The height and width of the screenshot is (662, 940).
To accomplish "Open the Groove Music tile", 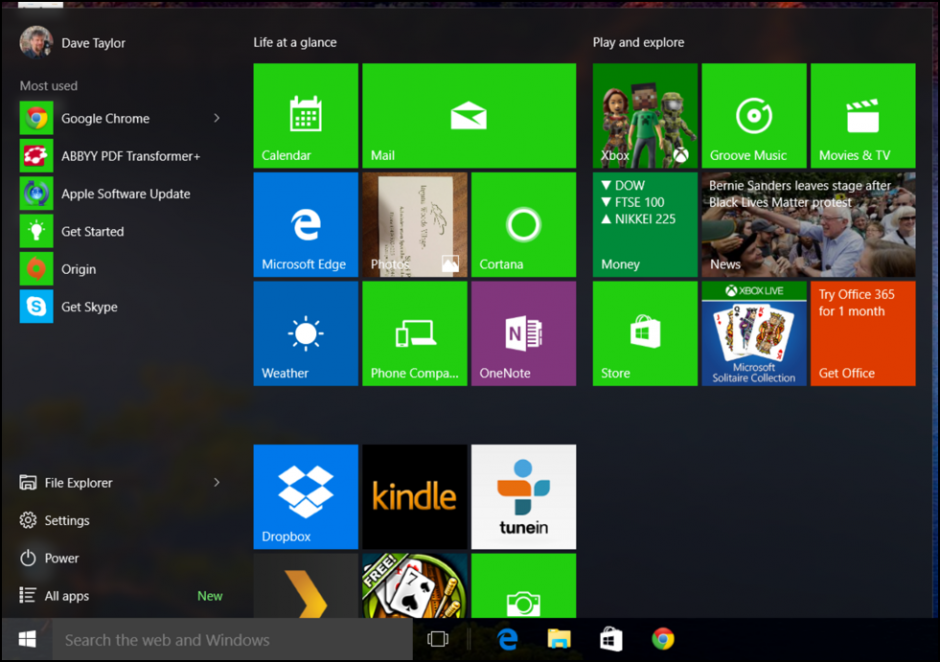I will click(753, 115).
